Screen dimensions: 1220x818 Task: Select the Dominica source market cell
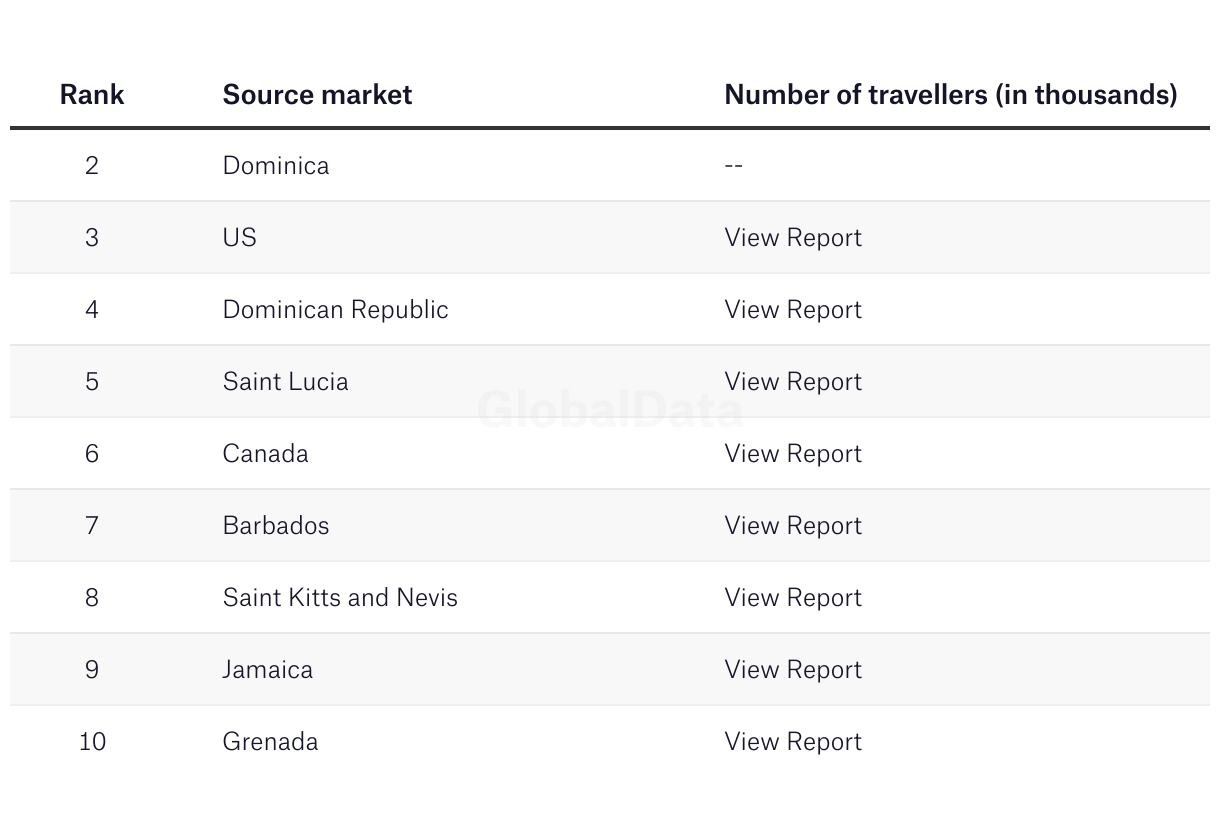(276, 165)
